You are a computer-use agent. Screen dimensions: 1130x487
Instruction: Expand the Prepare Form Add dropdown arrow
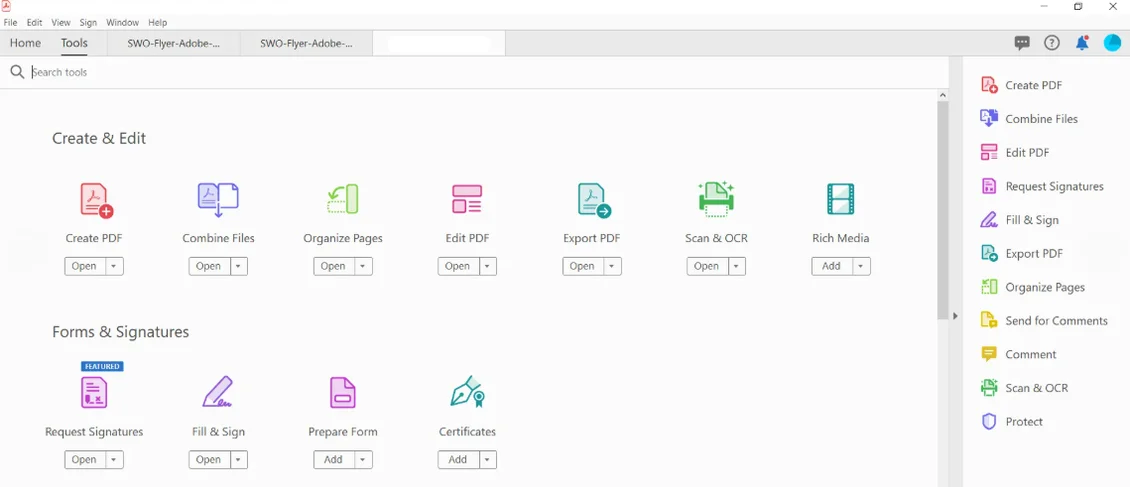(363, 459)
